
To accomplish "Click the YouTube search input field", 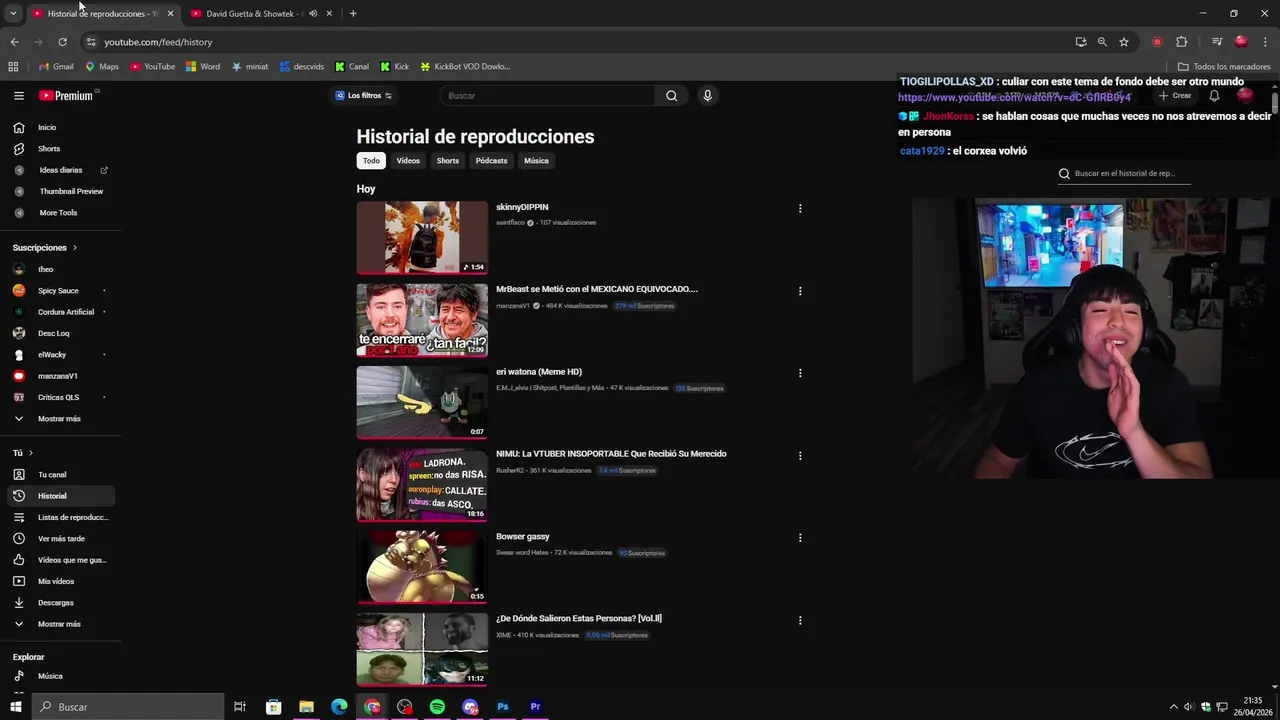I will [548, 96].
